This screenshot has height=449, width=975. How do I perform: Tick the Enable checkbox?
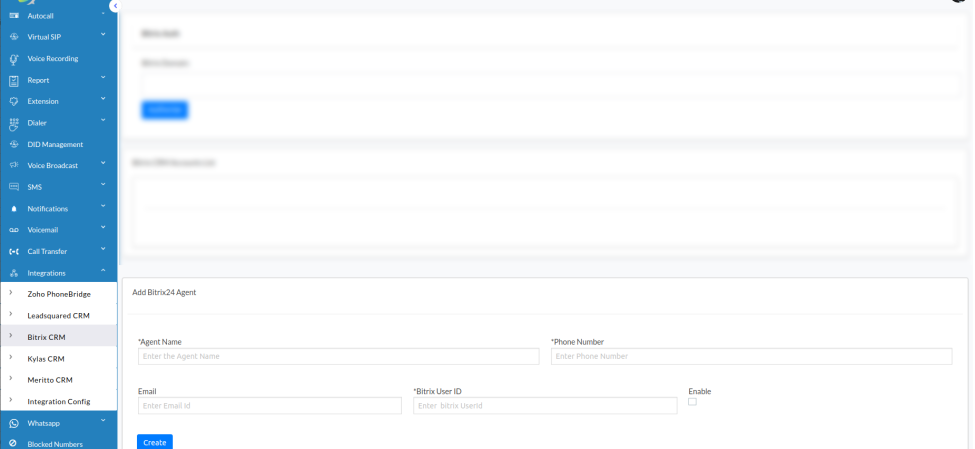pyautogui.click(x=692, y=402)
